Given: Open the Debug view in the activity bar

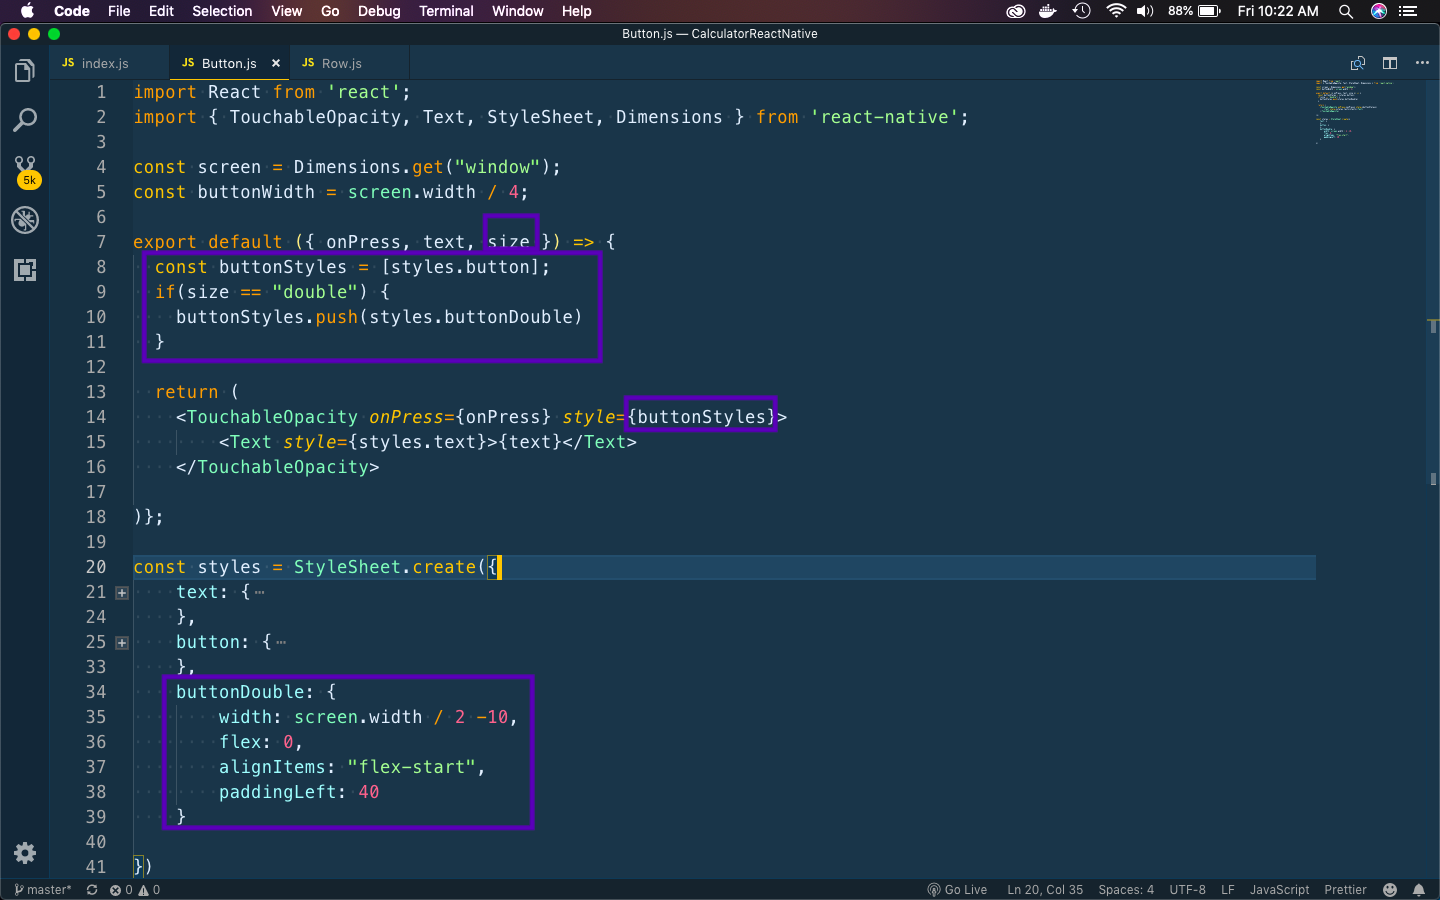Looking at the screenshot, I should [25, 220].
